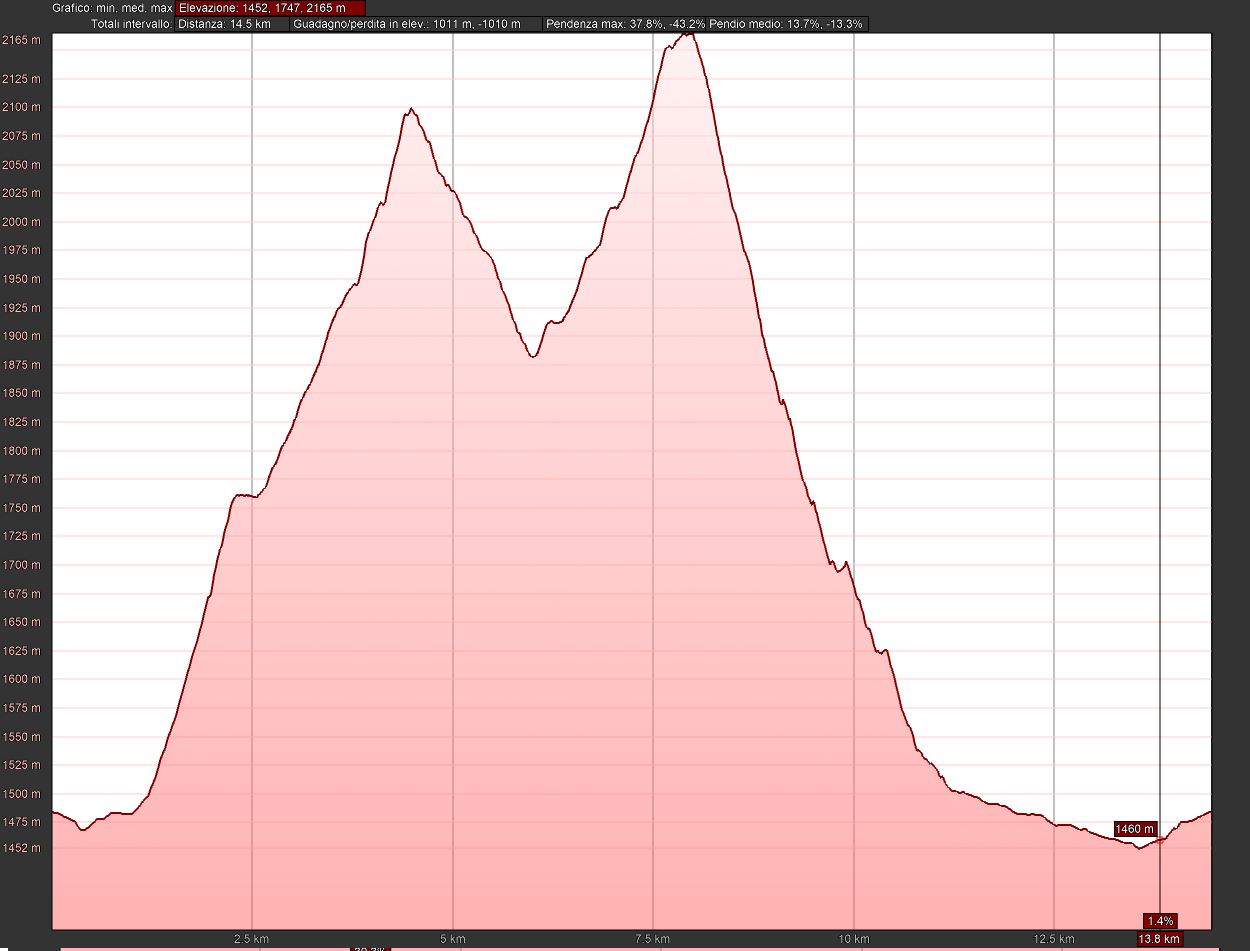Click the 12.5 km axis label
This screenshot has height=951, width=1250.
tap(1053, 939)
